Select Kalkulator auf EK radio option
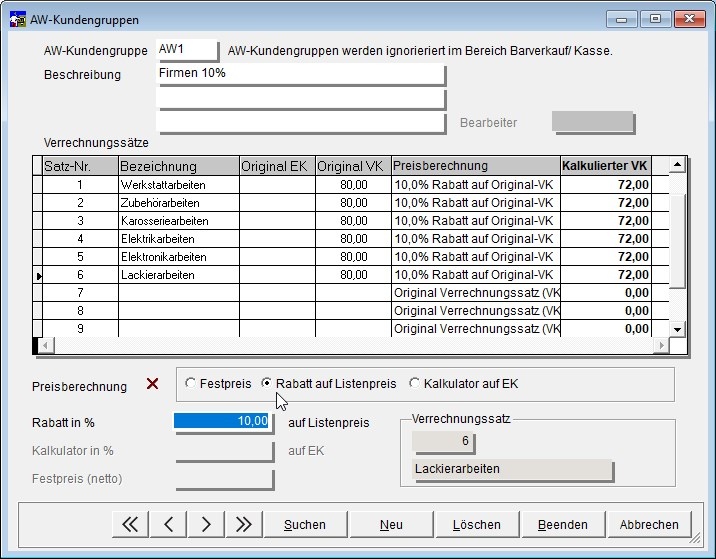The height and width of the screenshot is (559, 716). coord(464,383)
